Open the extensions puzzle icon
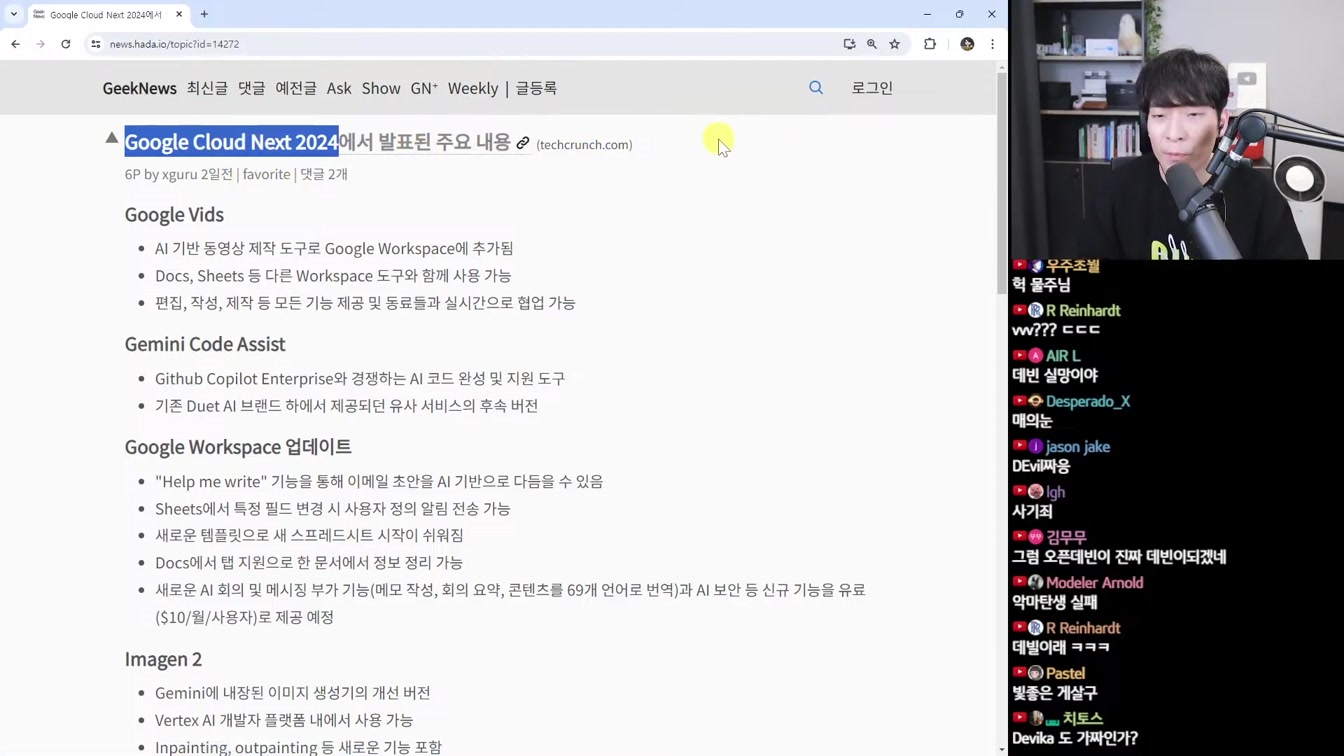 coord(930,44)
